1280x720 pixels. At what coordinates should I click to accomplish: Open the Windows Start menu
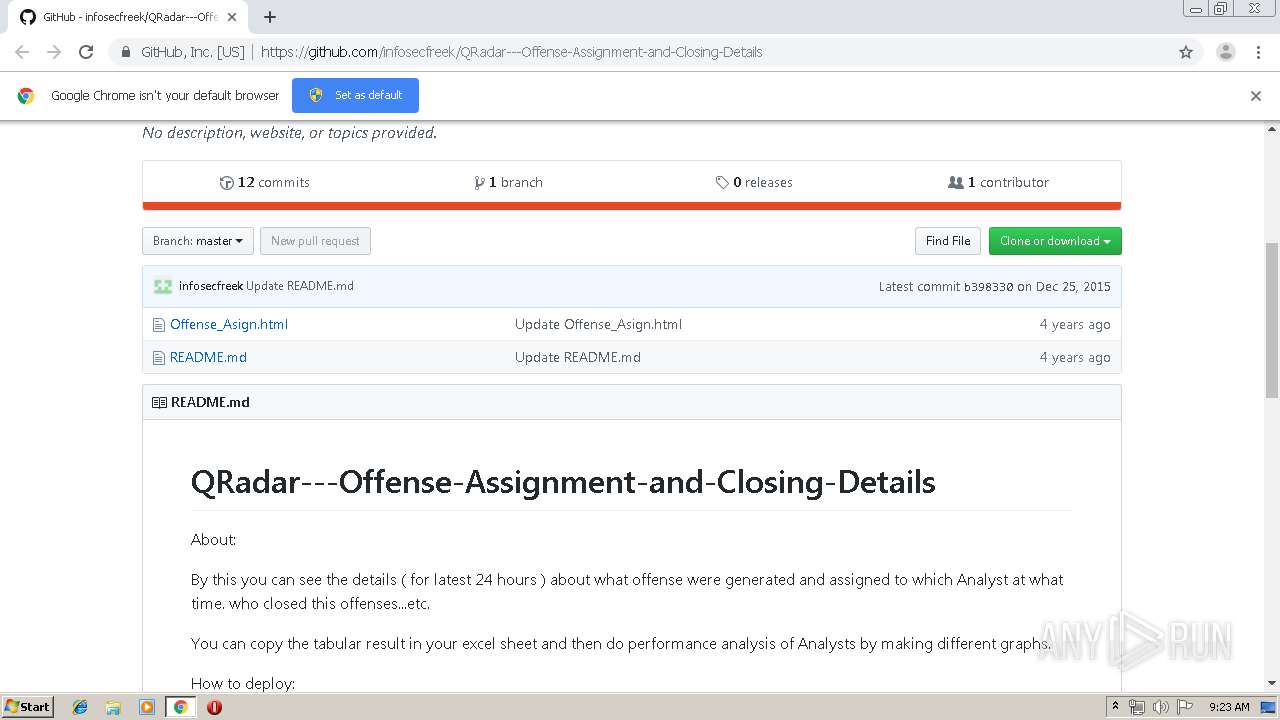(28, 706)
